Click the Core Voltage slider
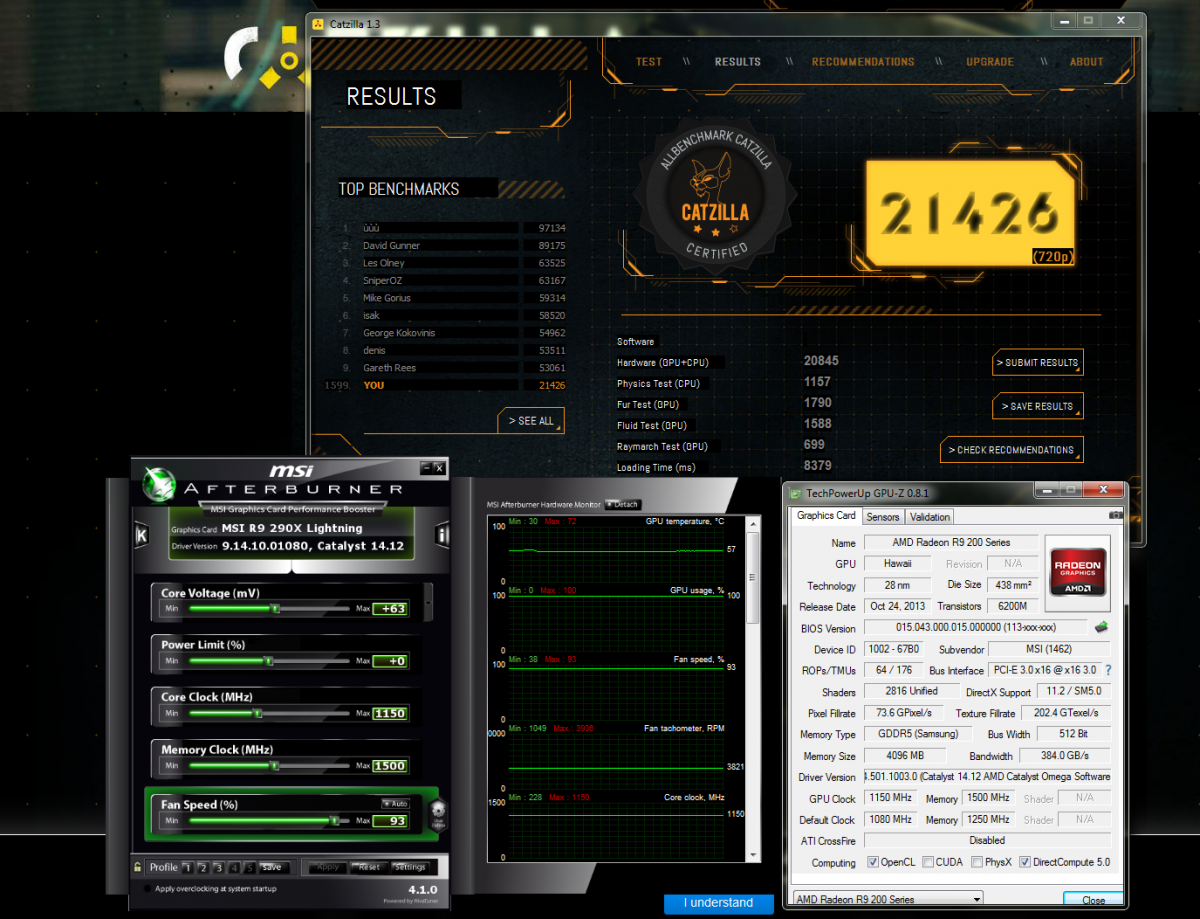The image size is (1200, 919). click(x=270, y=608)
